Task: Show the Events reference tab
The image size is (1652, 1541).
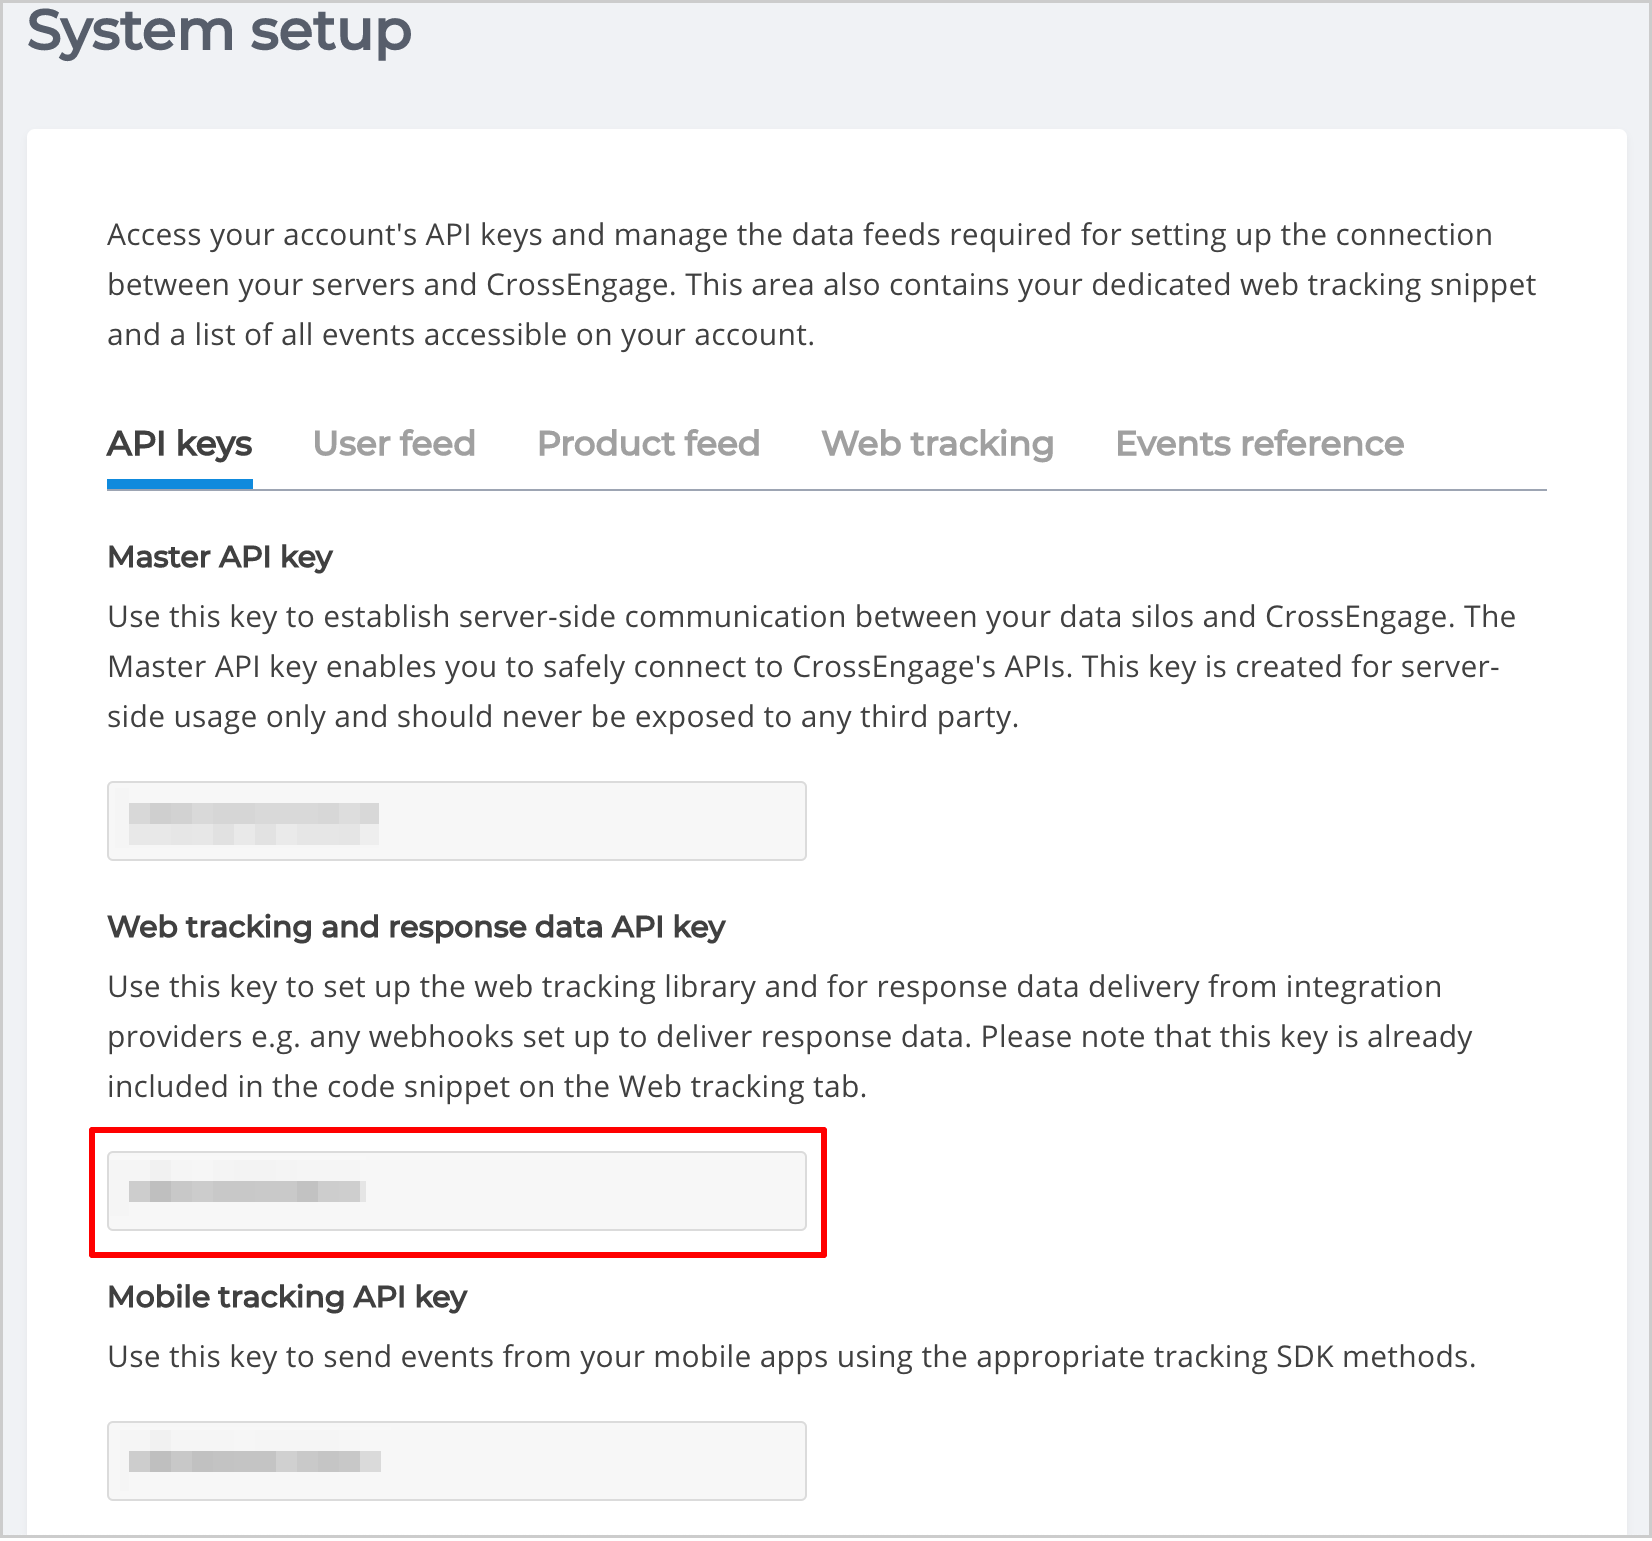Action: [x=1259, y=444]
